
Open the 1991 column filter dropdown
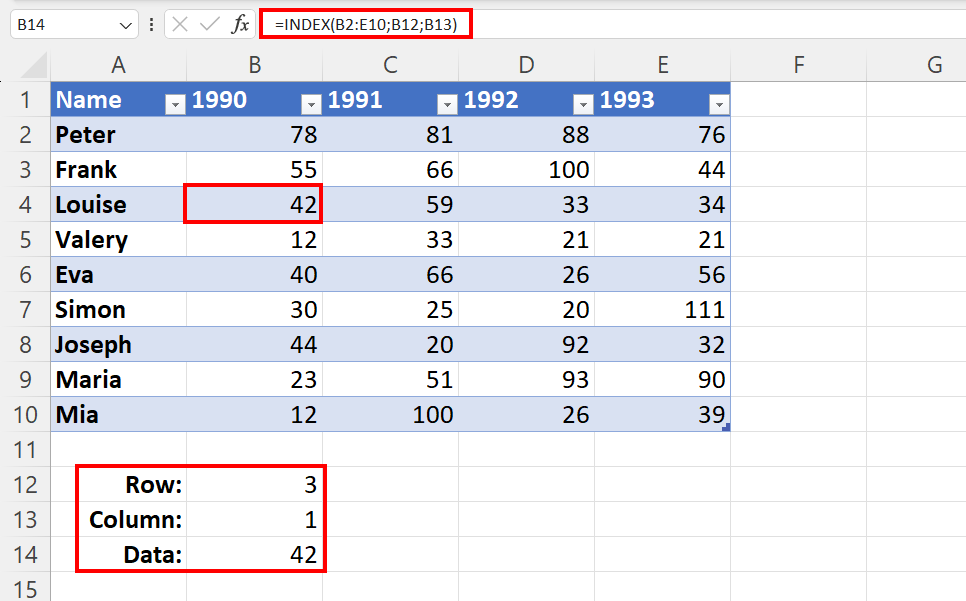[447, 105]
